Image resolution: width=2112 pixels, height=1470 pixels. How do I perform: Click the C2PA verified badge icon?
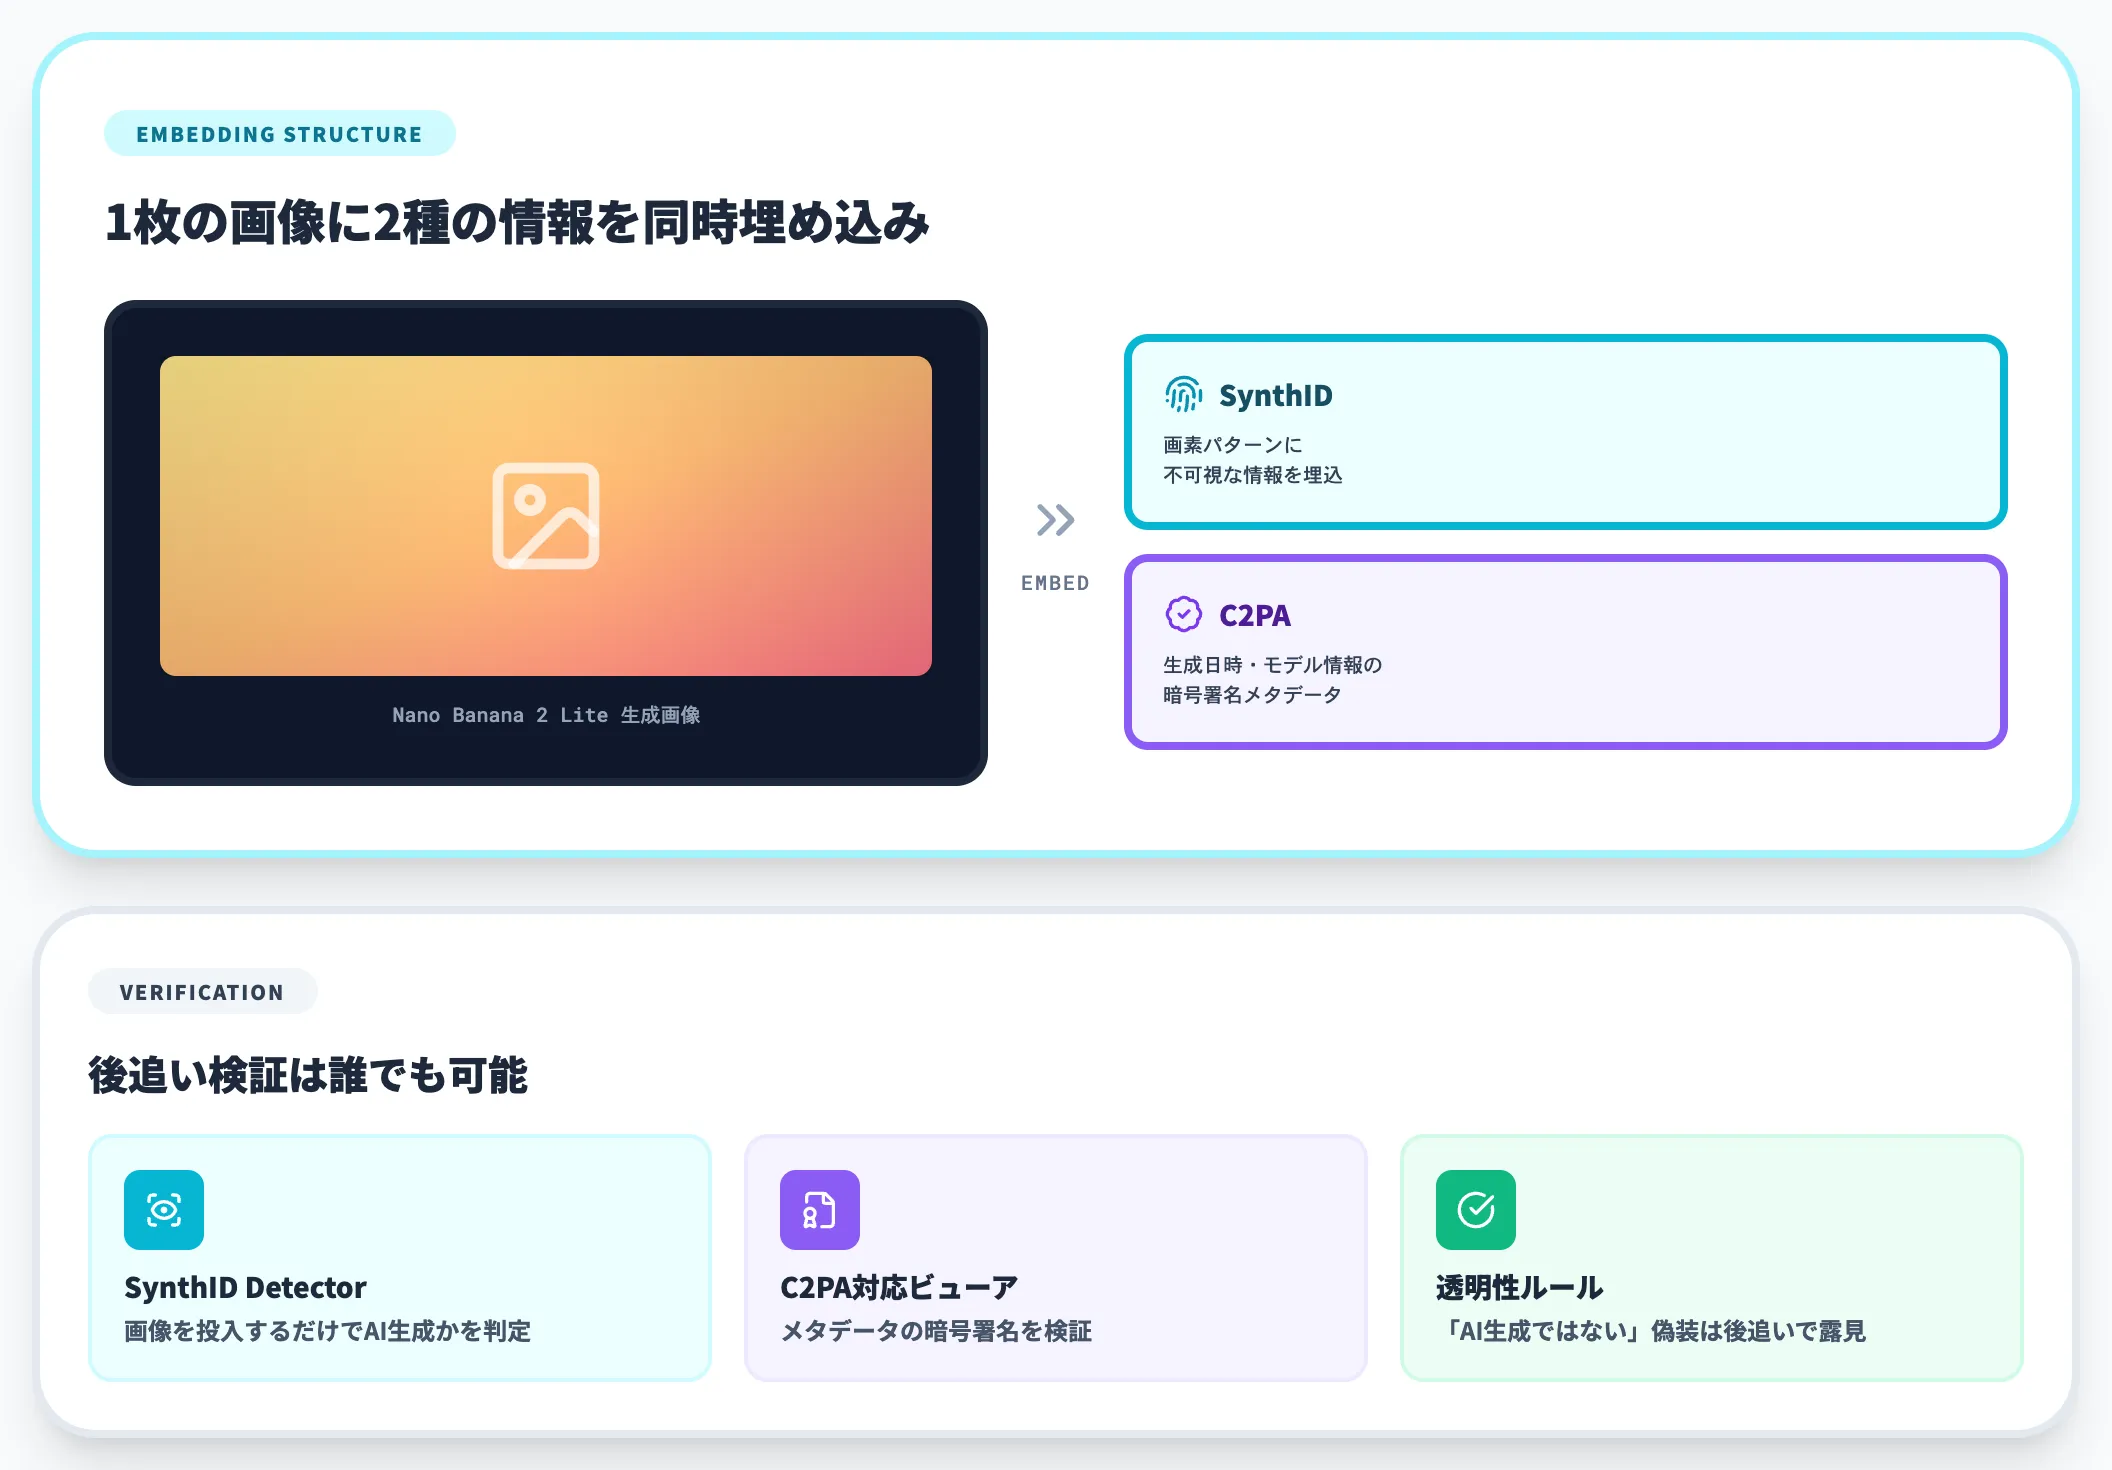(x=1184, y=614)
